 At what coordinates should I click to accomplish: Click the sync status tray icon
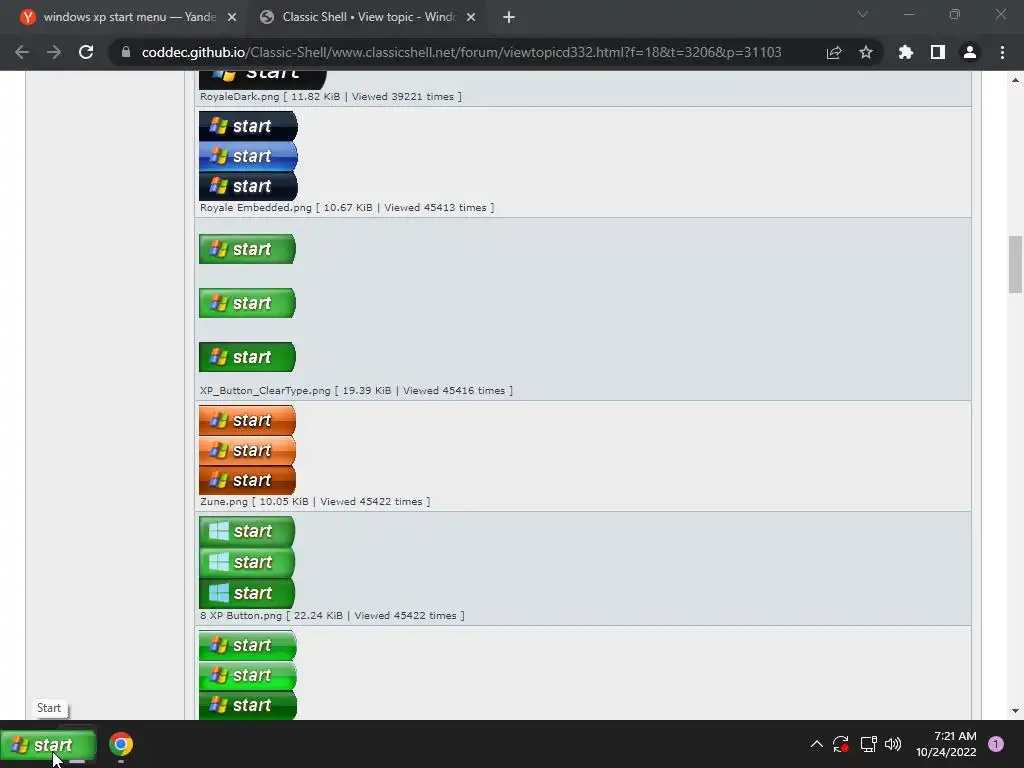(841, 744)
